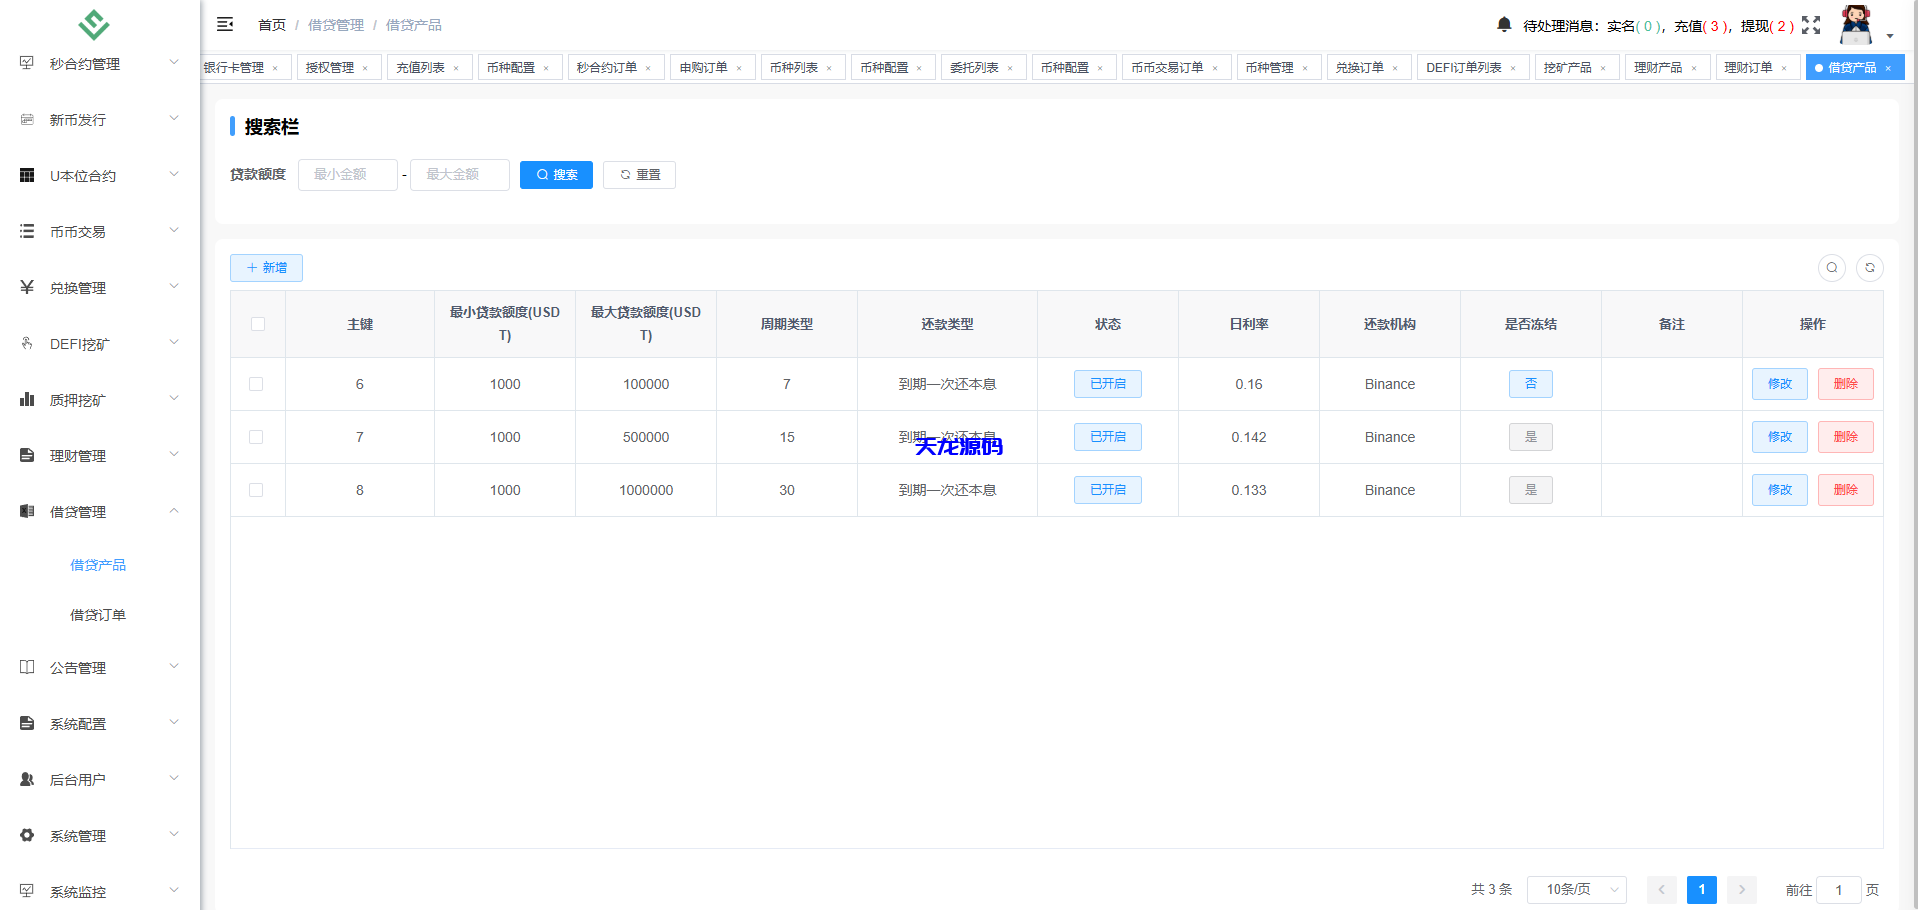Image resolution: width=1918 pixels, height=910 pixels.
Task: Click the fullscreen toggle icon
Action: click(1810, 25)
